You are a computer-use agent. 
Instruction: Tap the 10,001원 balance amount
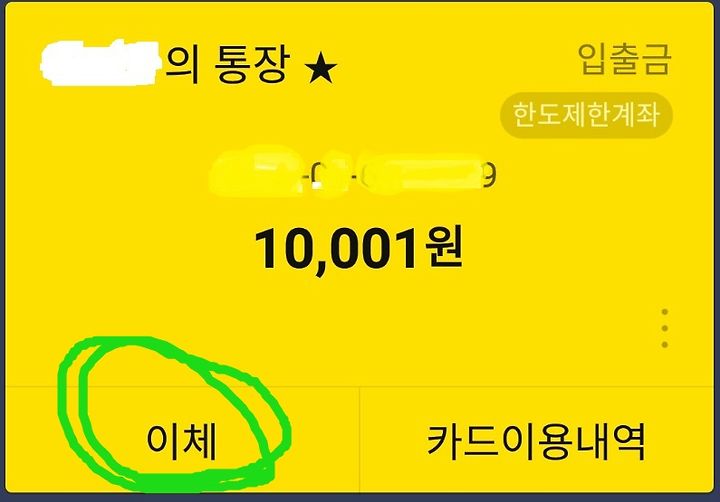point(359,249)
